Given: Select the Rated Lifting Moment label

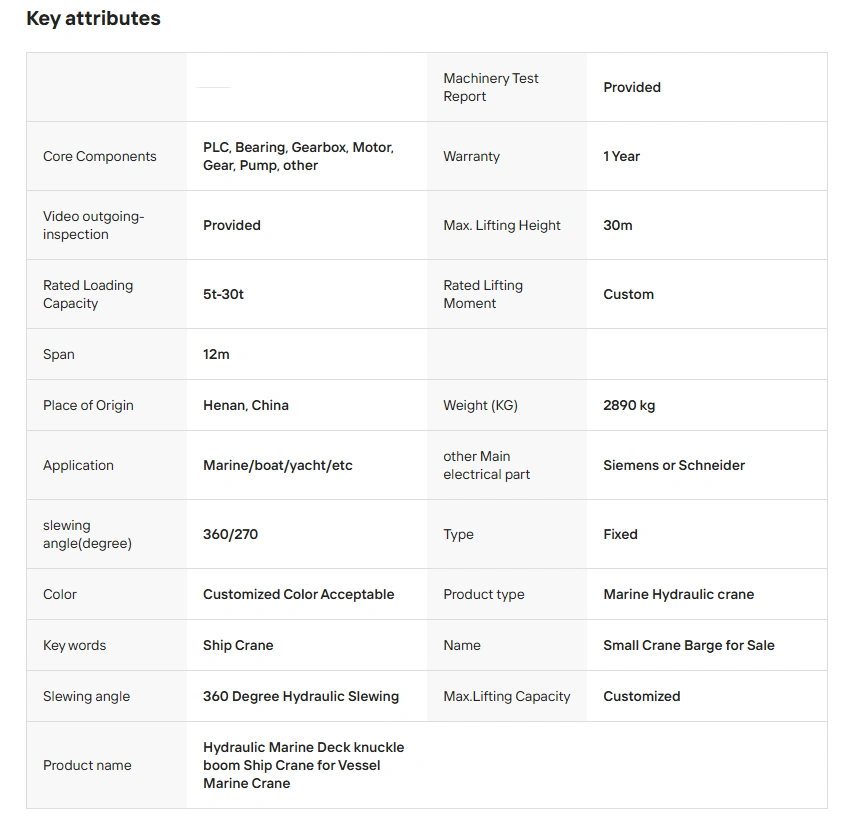Looking at the screenshot, I should pyautogui.click(x=483, y=294).
